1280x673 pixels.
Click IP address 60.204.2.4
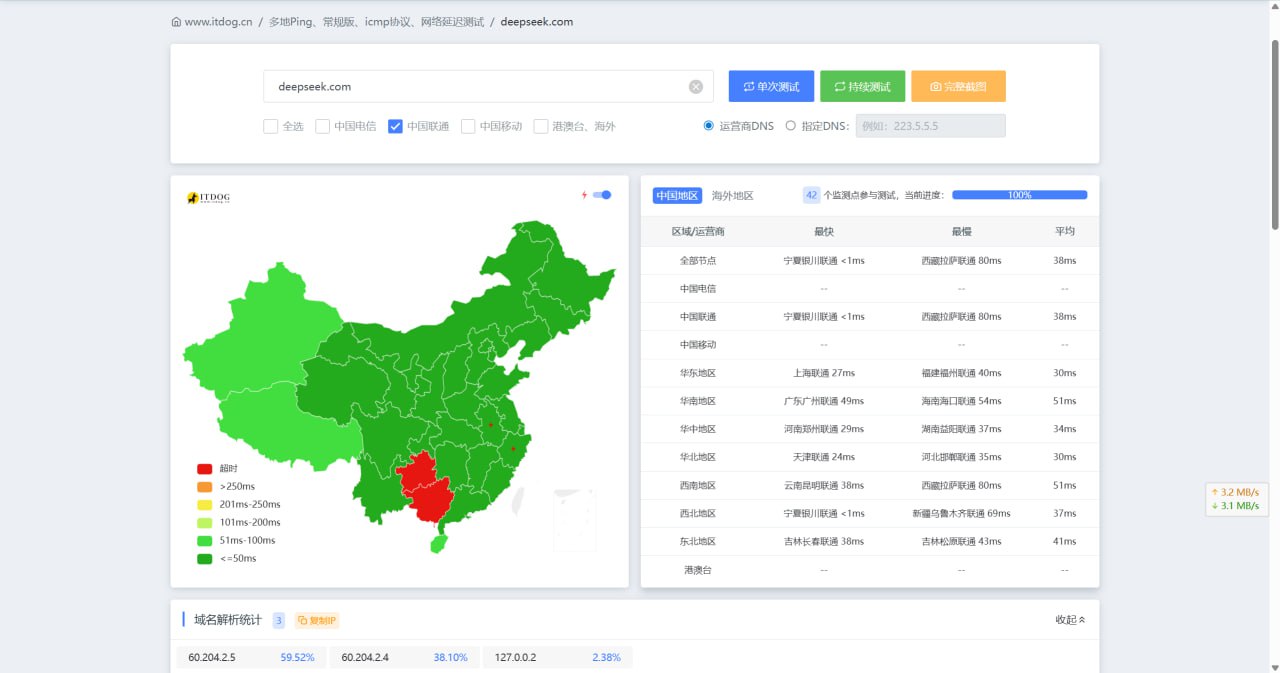point(365,657)
